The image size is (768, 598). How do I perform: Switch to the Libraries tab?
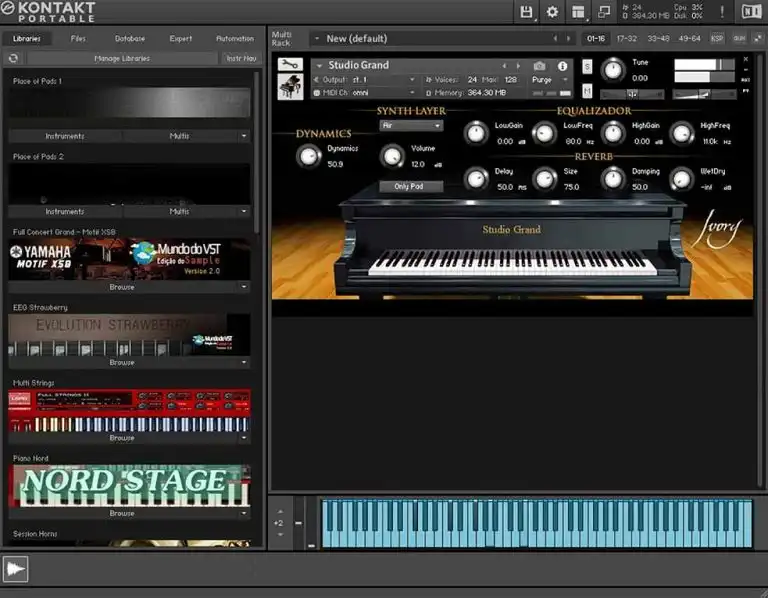(x=27, y=38)
